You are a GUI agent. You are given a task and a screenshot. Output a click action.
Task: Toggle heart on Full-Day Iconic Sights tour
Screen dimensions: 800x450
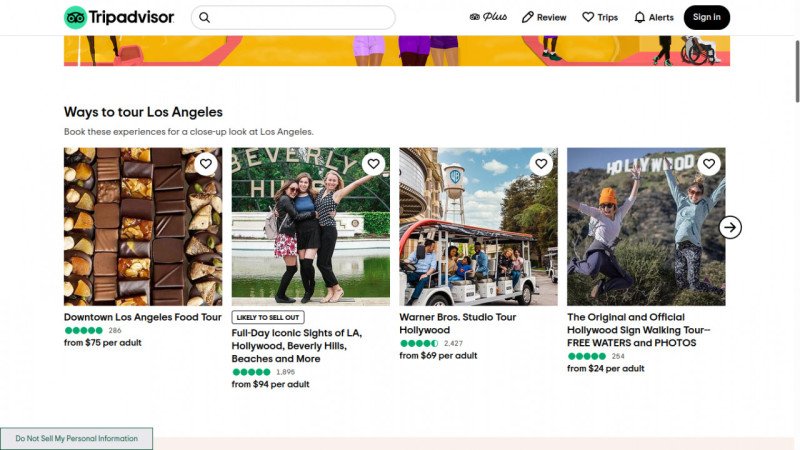click(373, 164)
